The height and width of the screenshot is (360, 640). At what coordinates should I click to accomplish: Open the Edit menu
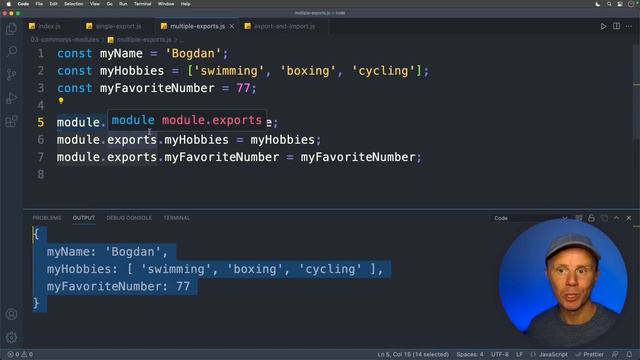[53, 4]
